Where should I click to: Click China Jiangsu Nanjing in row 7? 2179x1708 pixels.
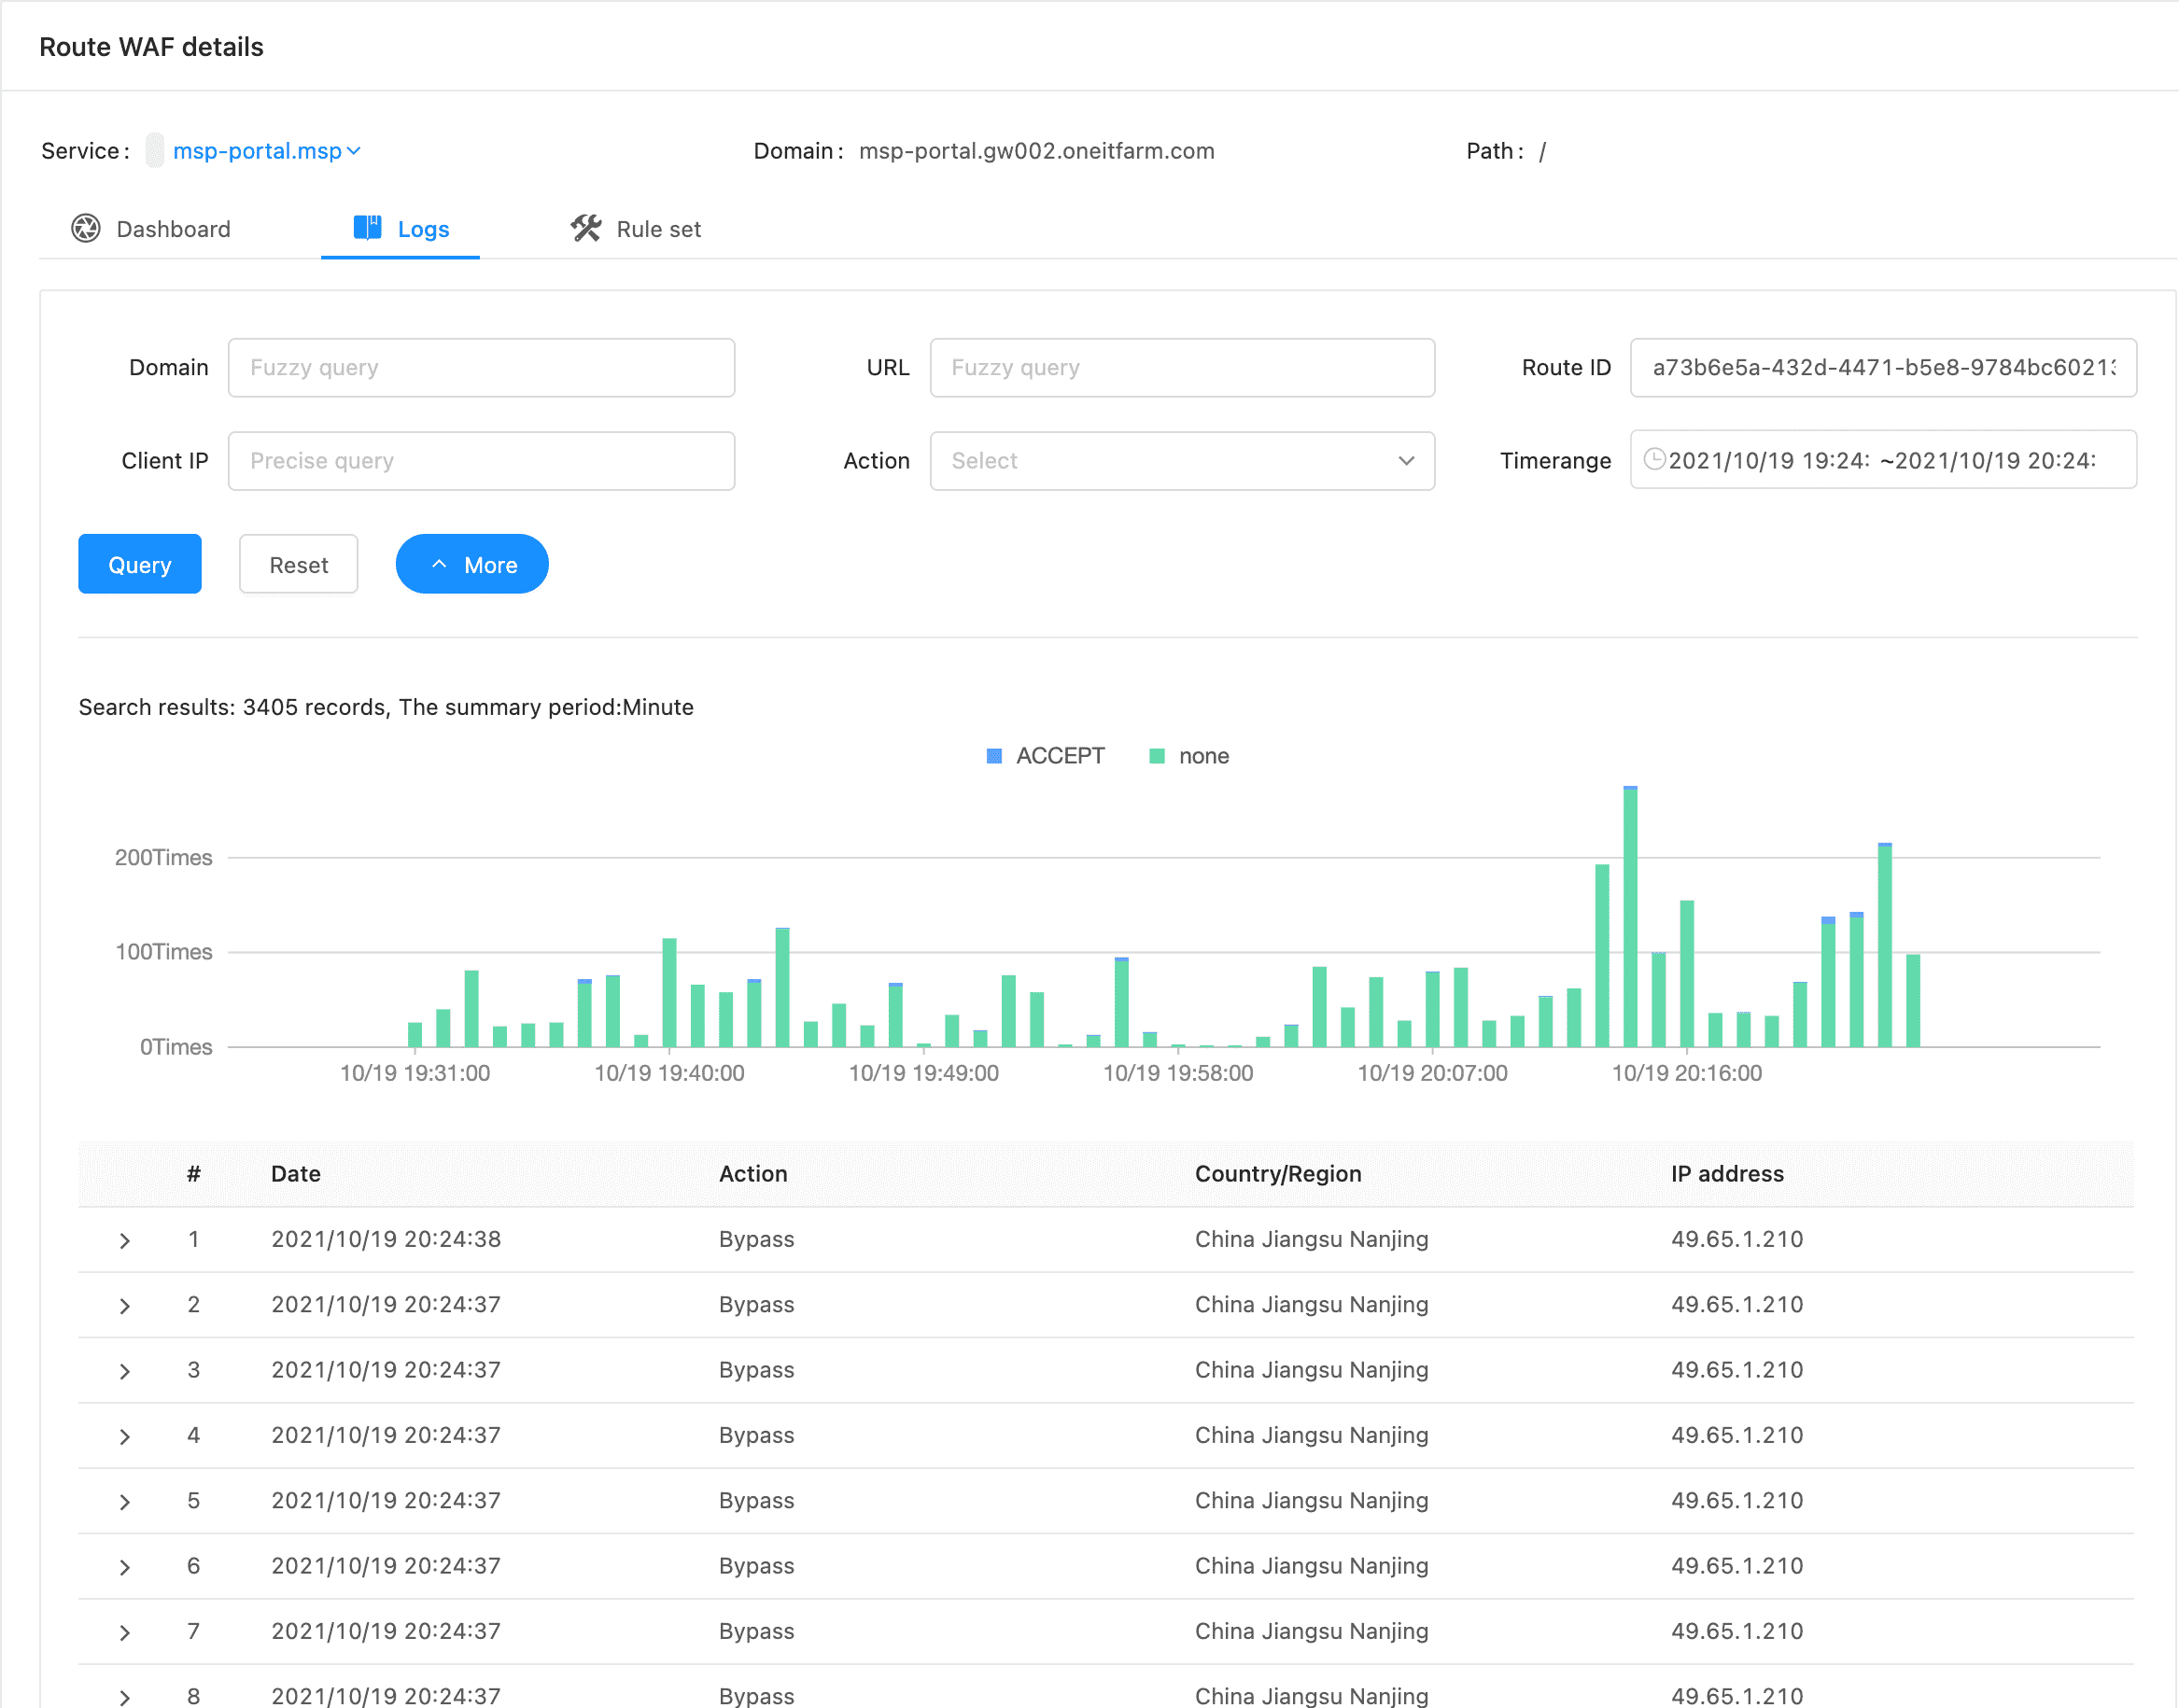(x=1311, y=1631)
